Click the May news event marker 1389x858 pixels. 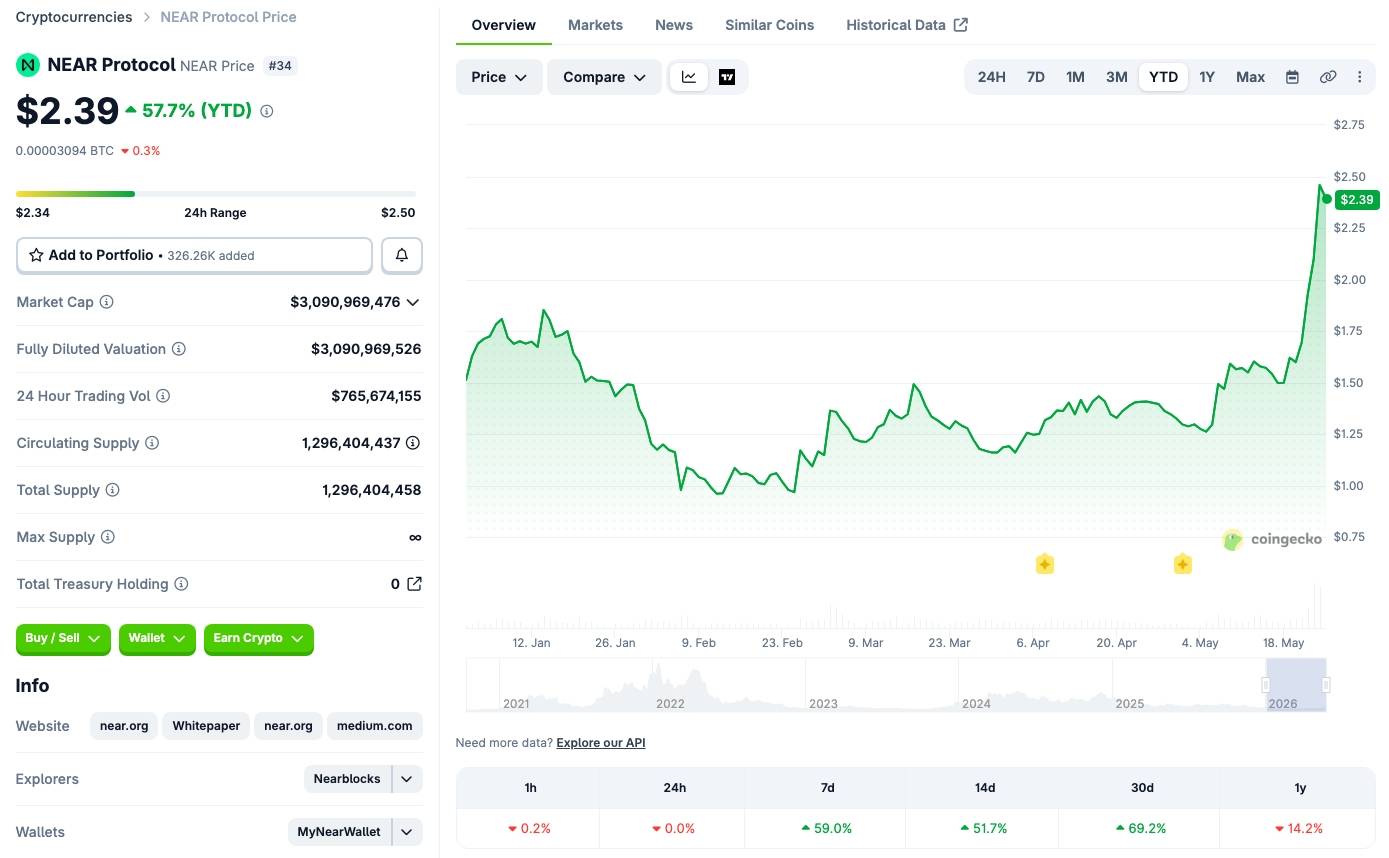click(x=1182, y=564)
